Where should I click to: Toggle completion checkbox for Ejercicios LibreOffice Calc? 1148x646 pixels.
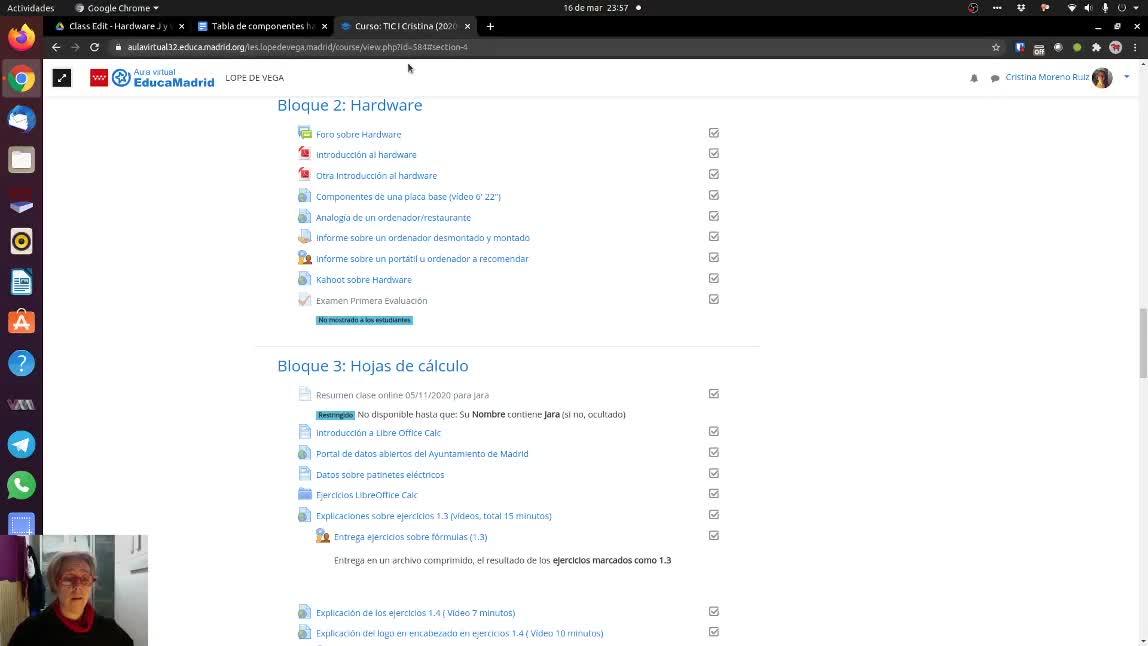[714, 494]
